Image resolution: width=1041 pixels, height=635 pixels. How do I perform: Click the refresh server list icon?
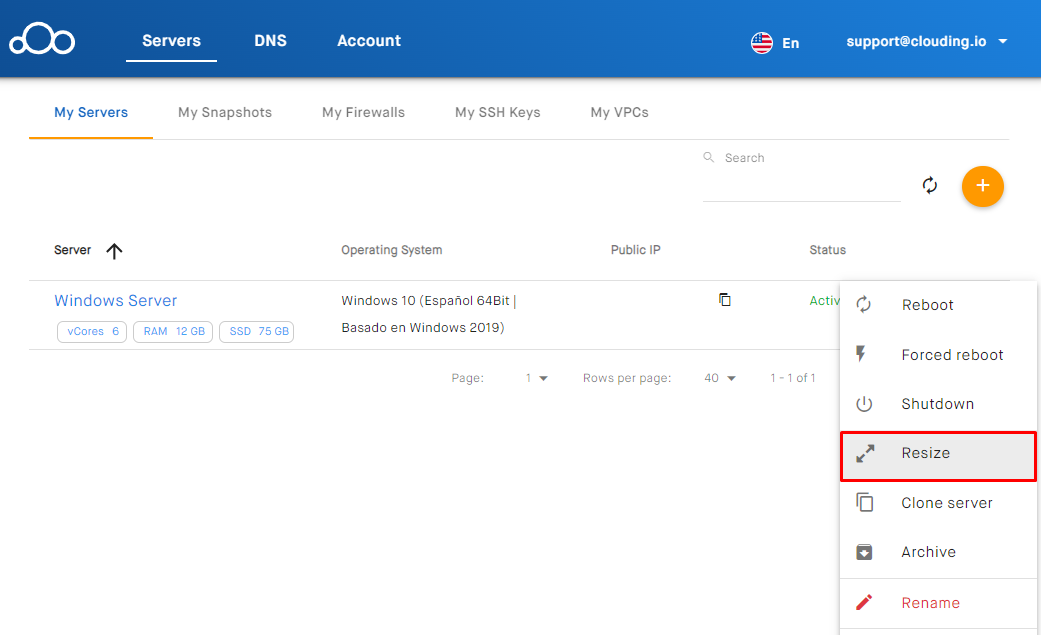[x=930, y=185]
